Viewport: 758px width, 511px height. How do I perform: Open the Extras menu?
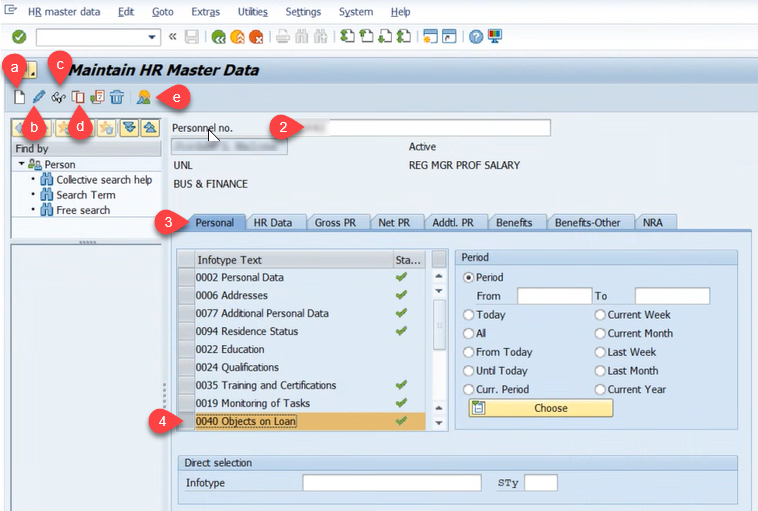click(205, 12)
